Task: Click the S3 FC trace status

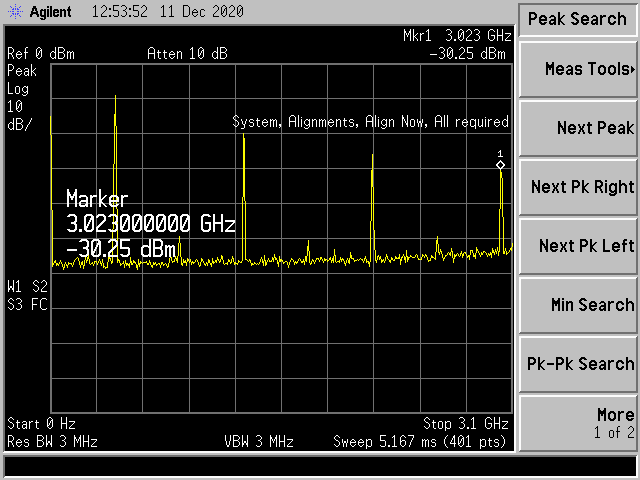Action: click(27, 304)
